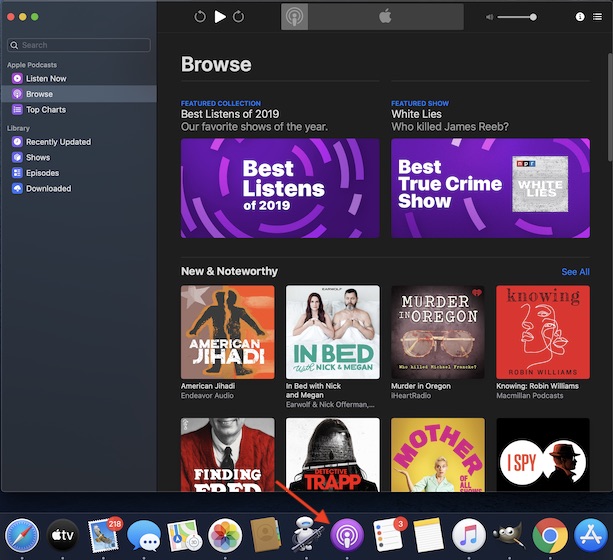Viewport: 613px width, 560px height.
Task: Open the Downloaded section
Action: 48,188
